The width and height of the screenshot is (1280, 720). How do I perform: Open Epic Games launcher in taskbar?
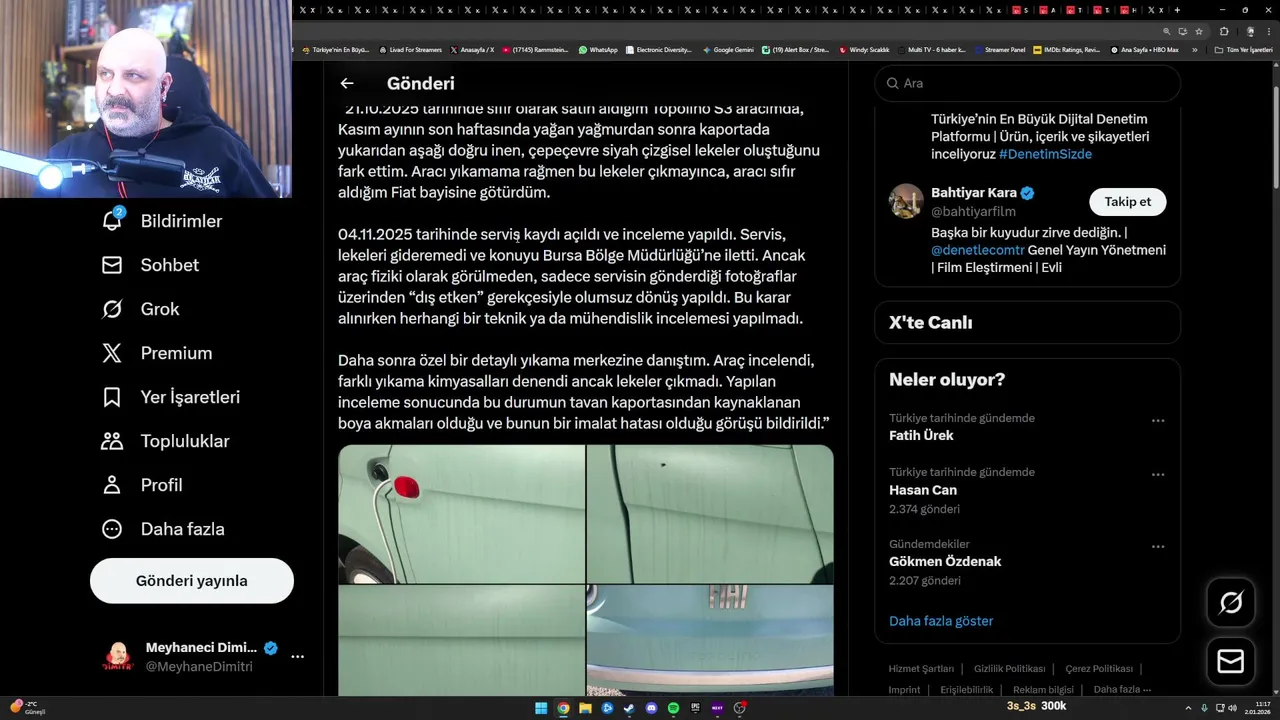(695, 708)
